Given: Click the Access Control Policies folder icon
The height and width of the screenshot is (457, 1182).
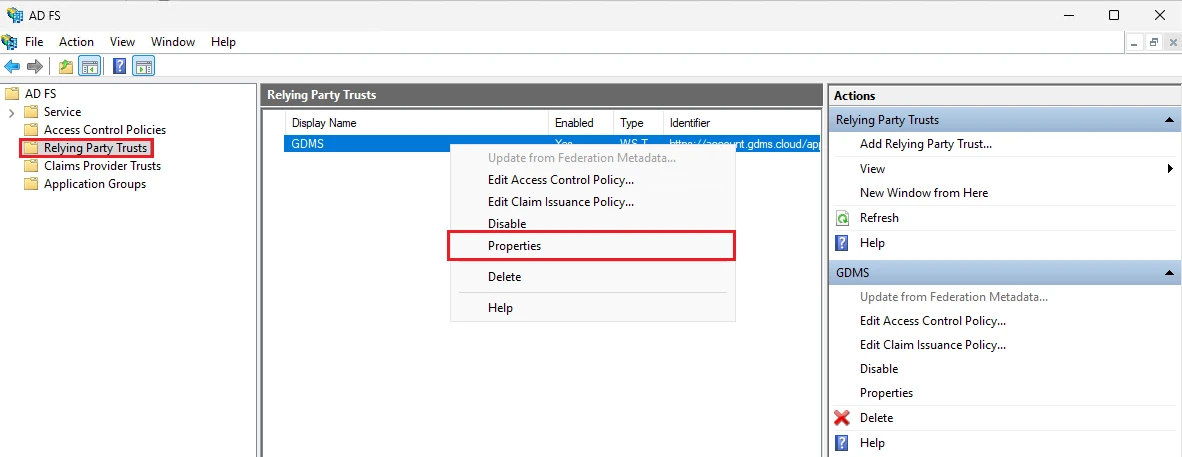Looking at the screenshot, I should (31, 130).
